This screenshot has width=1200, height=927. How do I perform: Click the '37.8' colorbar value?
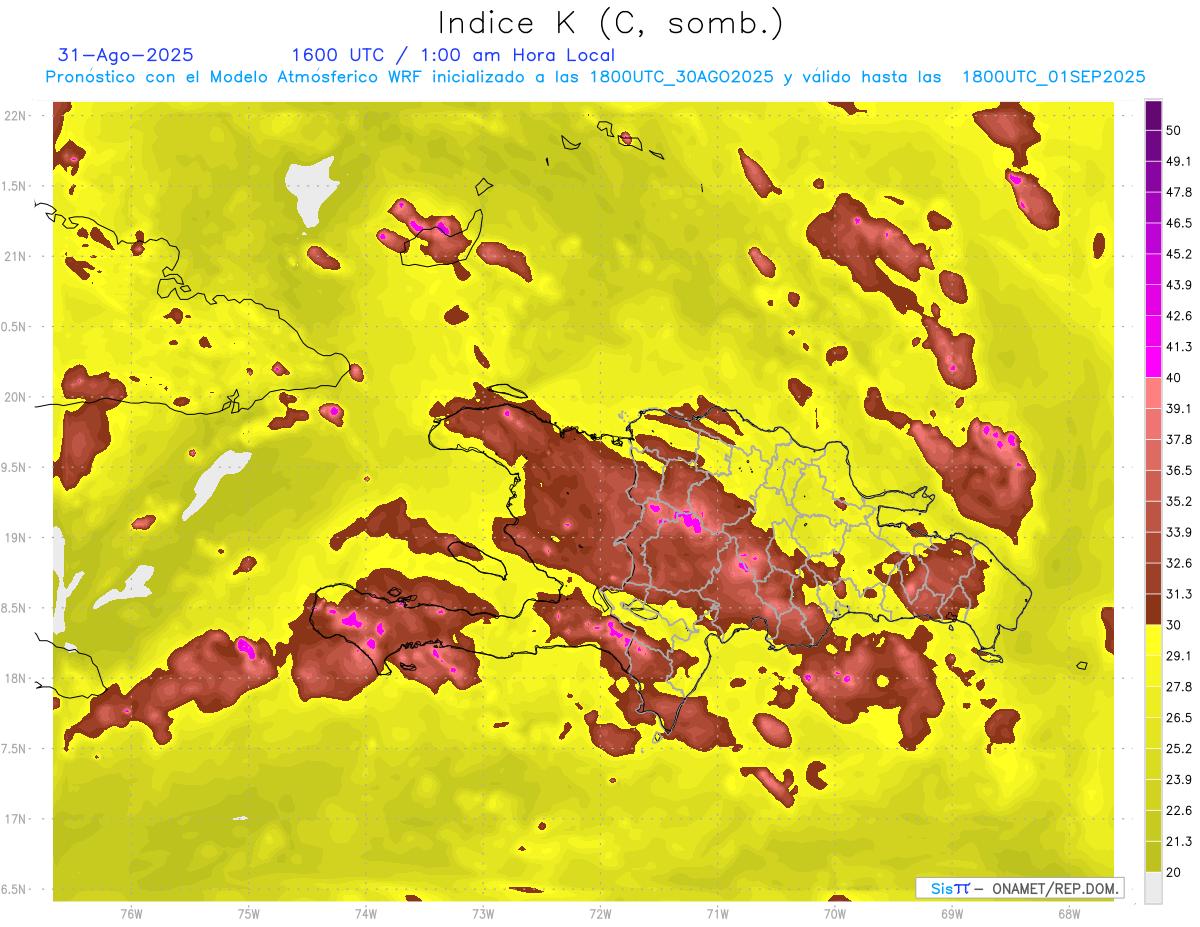[1178, 440]
